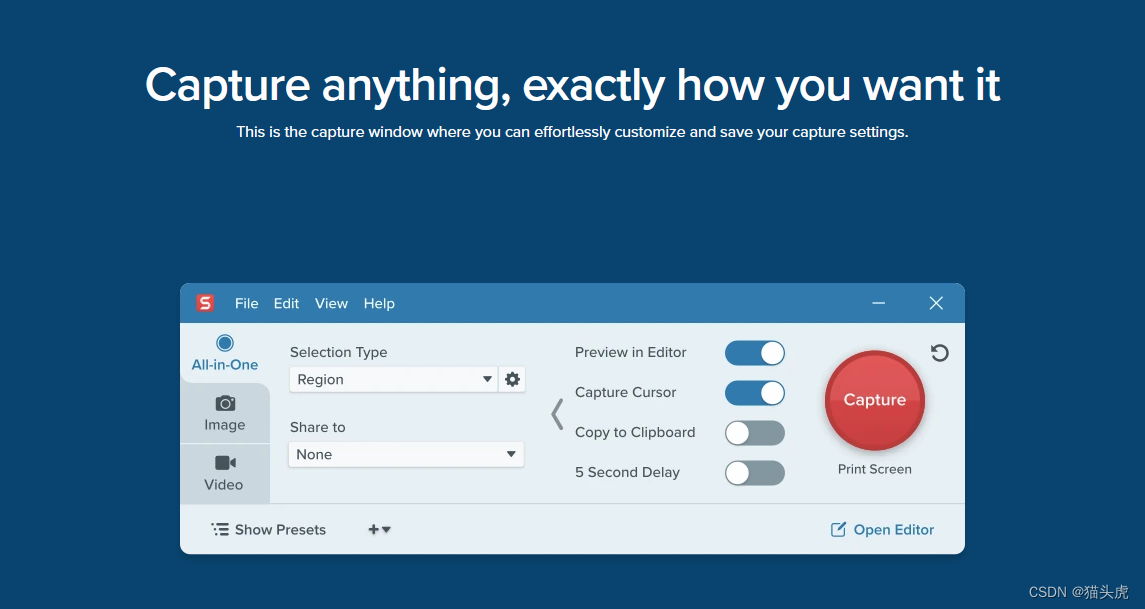Close the Snagit capture window

coord(936,303)
